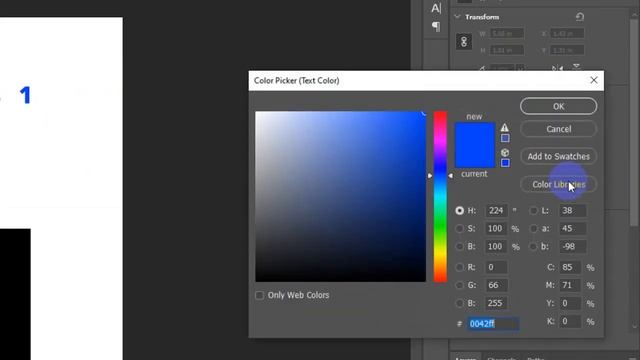Switch to the Layers tab
The image size is (640, 360).
[x=465, y=358]
